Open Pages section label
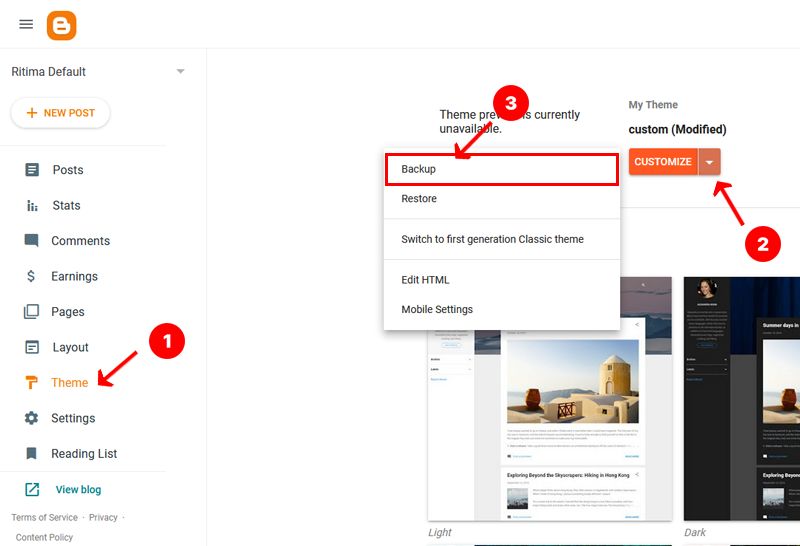Viewport: 800px width, 546px height. click(68, 312)
